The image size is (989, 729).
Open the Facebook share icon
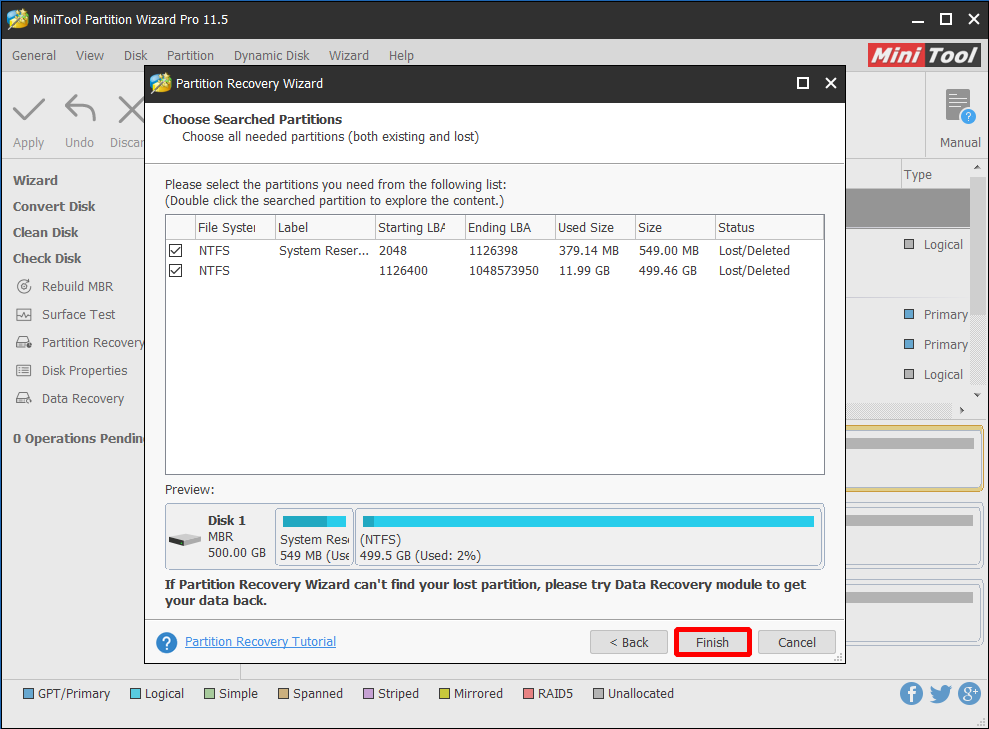pos(911,694)
